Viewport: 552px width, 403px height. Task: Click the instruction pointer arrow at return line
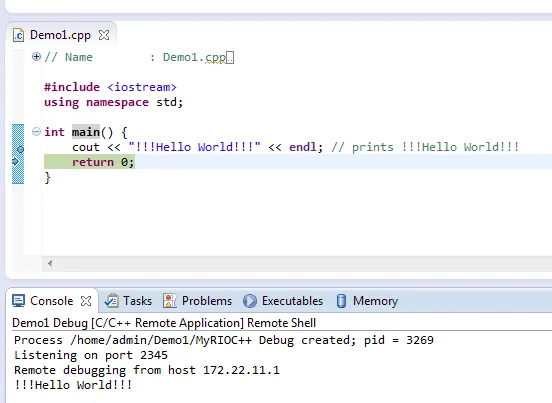16,162
